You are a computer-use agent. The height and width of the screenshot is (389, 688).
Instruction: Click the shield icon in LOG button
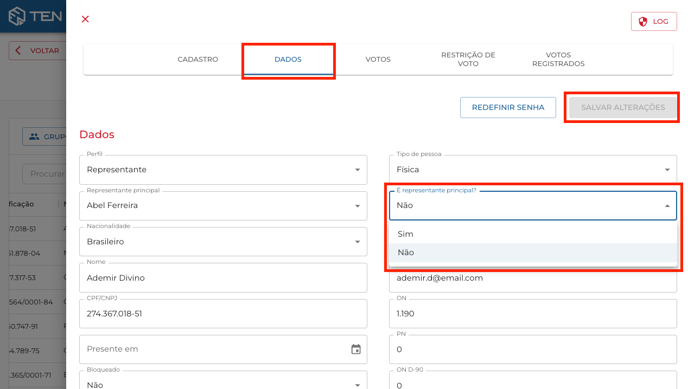643,21
